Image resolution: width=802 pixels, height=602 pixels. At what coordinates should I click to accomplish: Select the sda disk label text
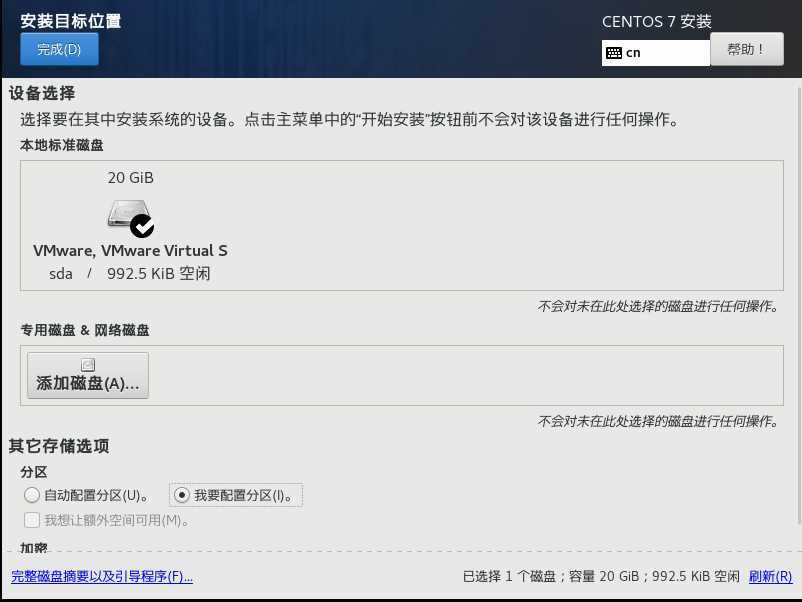click(61, 274)
